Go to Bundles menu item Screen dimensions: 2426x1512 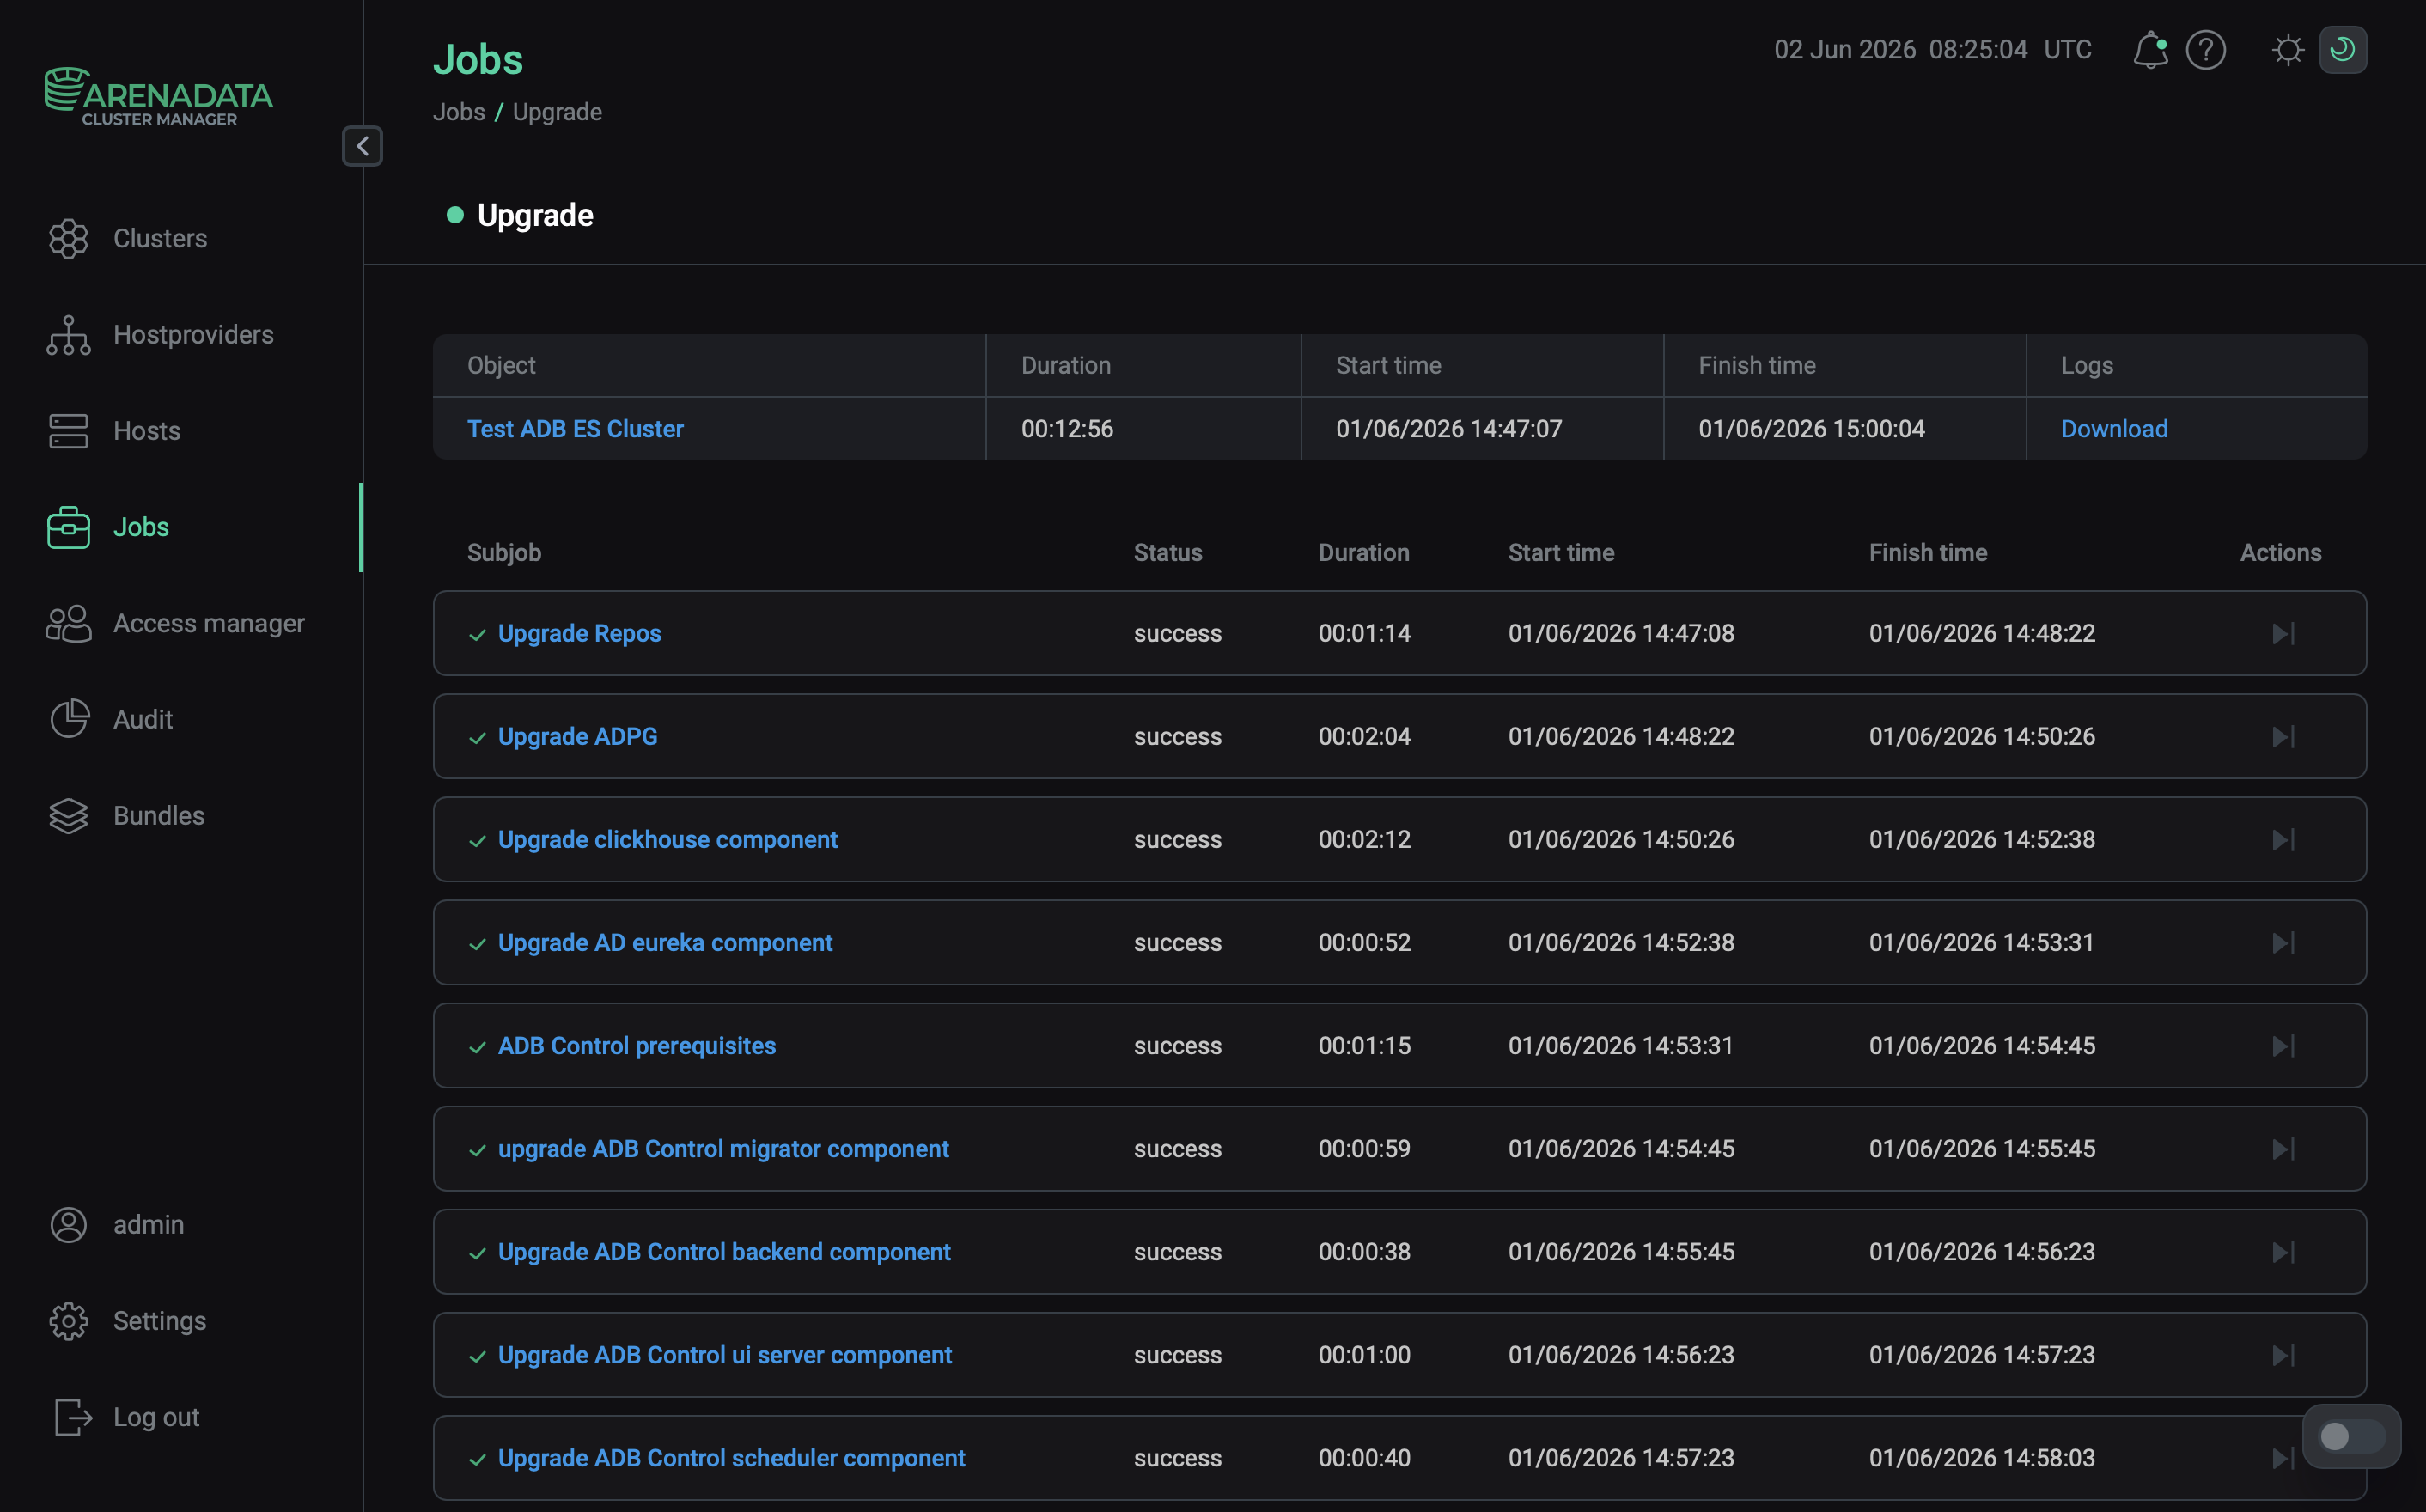159,816
